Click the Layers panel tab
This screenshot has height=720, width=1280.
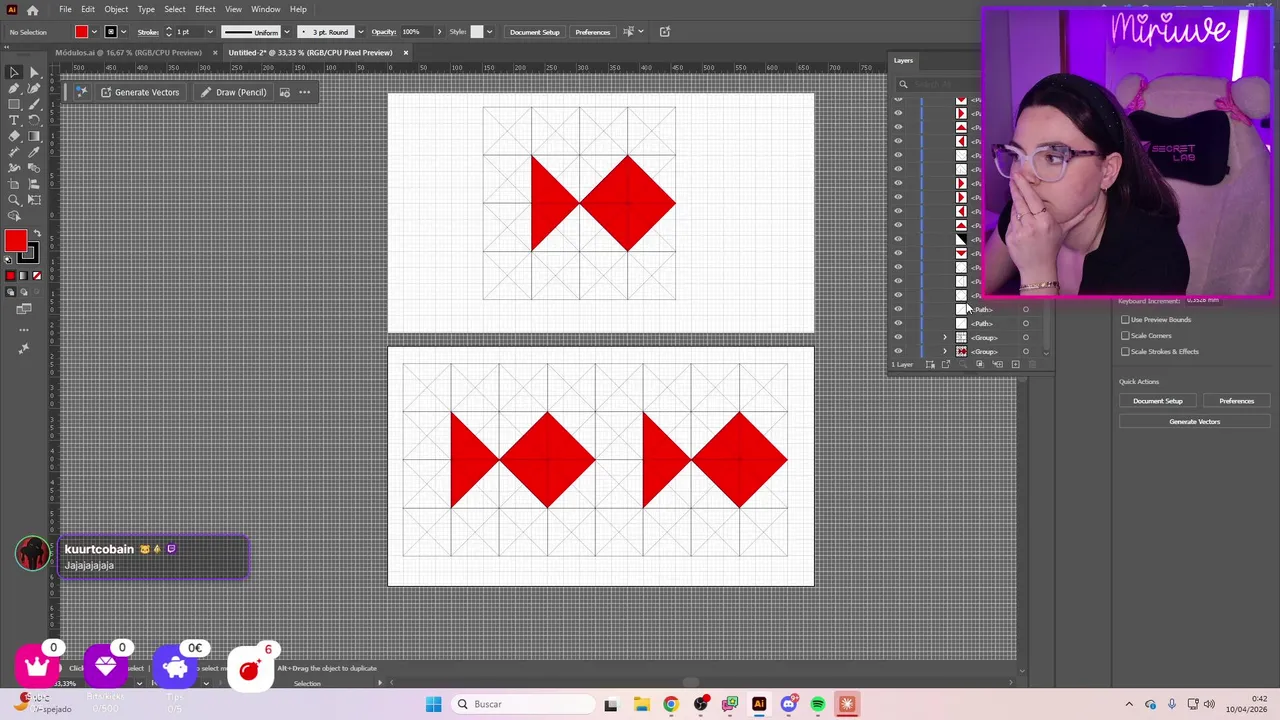[903, 61]
